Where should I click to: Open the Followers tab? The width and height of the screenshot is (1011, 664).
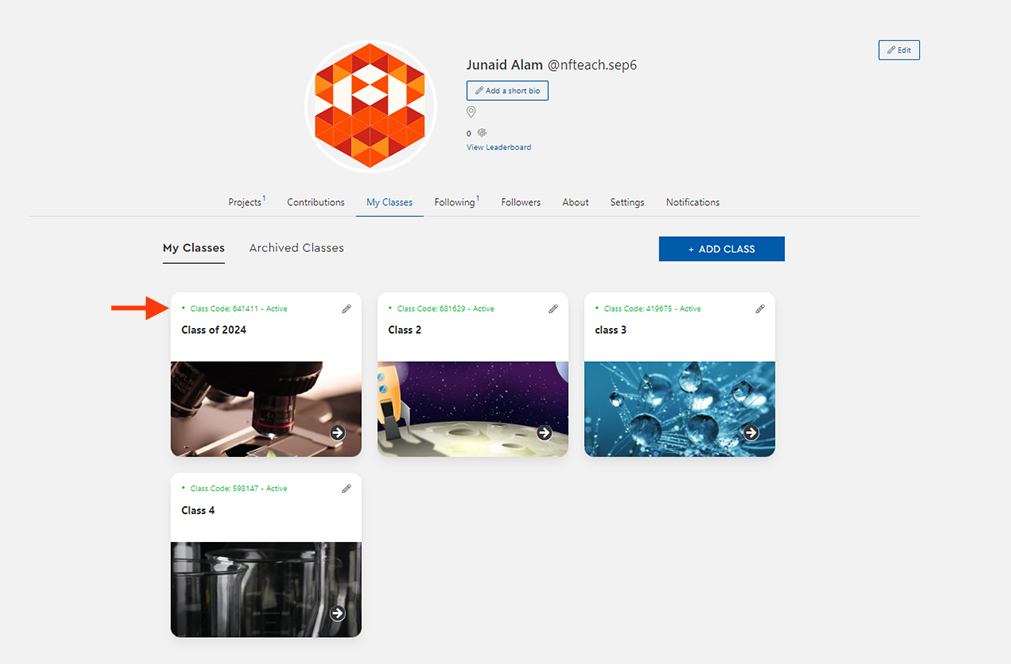521,202
